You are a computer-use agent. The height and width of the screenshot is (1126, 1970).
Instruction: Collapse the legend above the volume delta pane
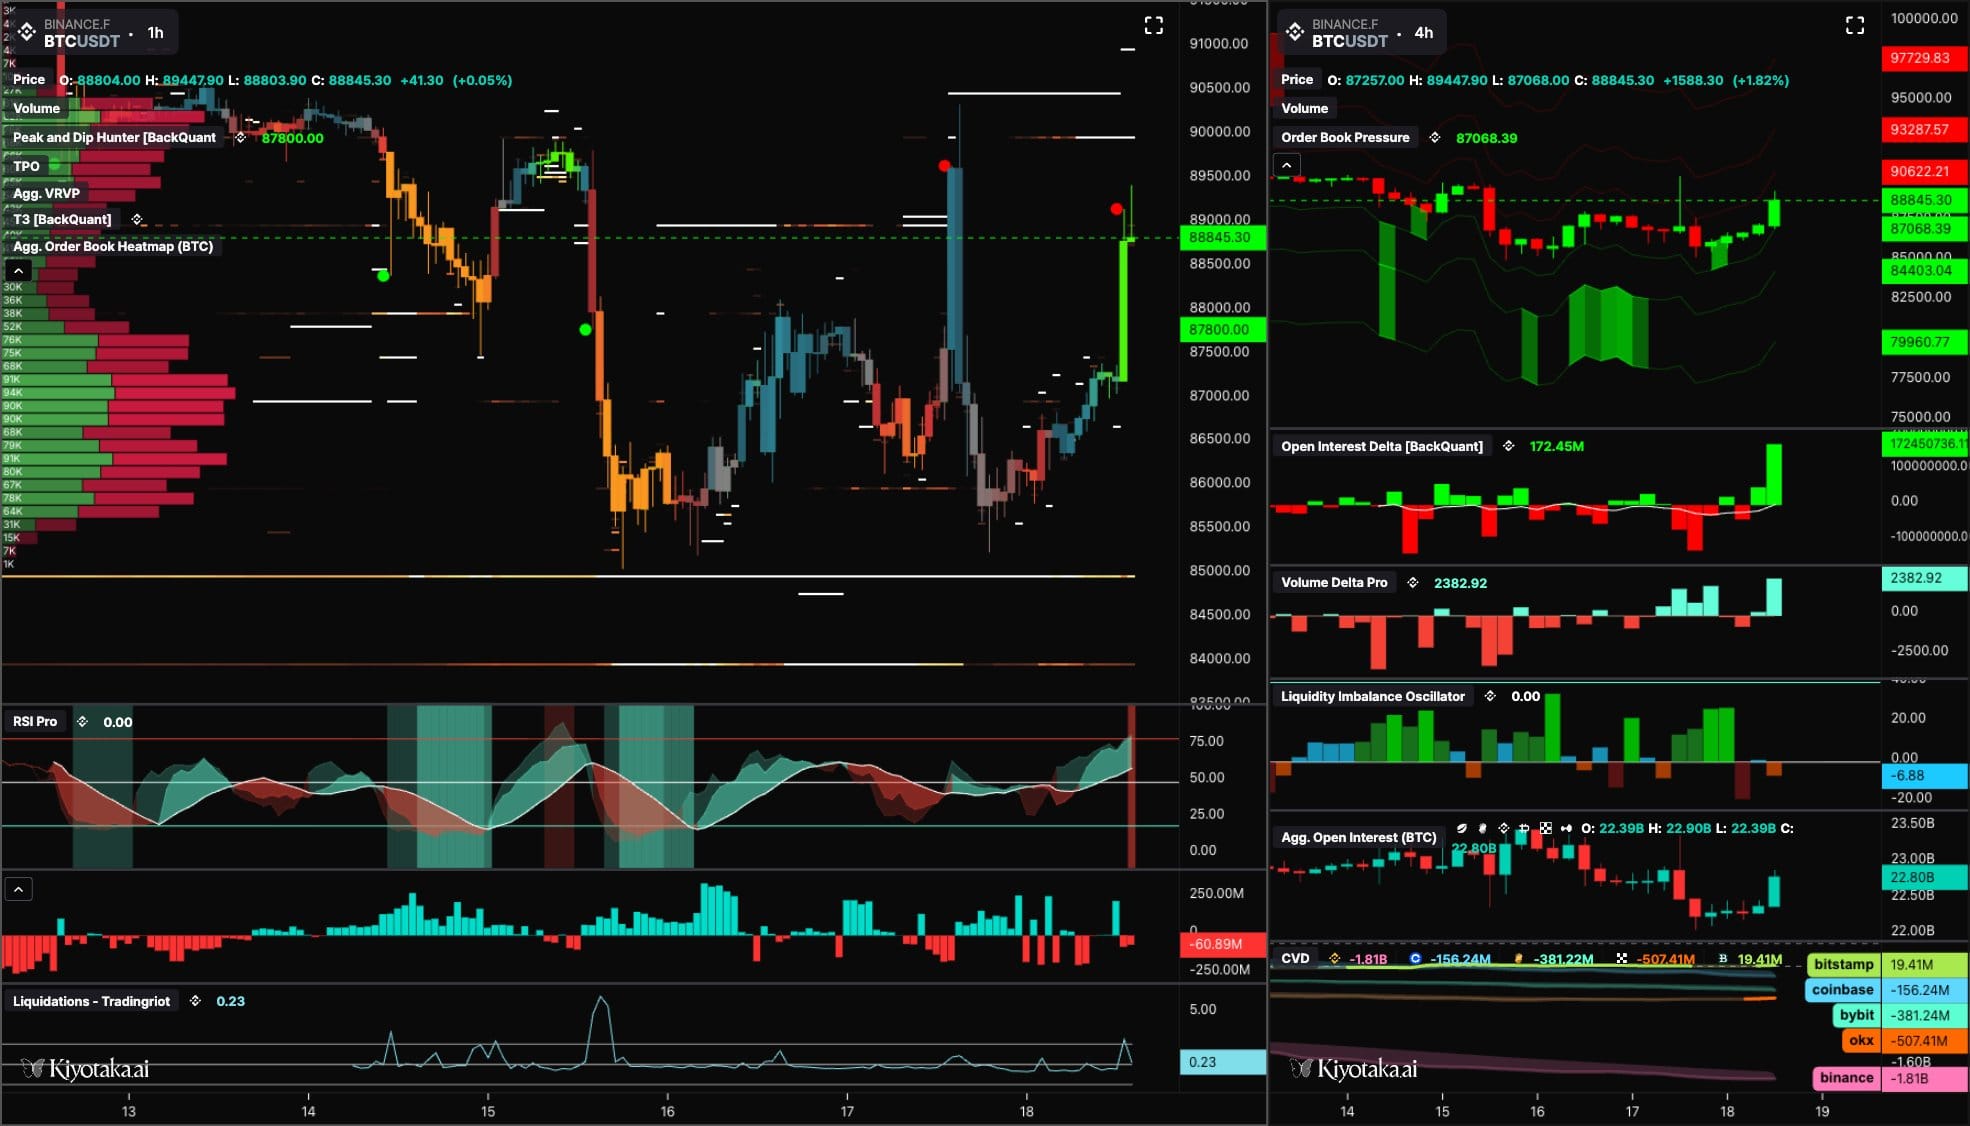[18, 889]
